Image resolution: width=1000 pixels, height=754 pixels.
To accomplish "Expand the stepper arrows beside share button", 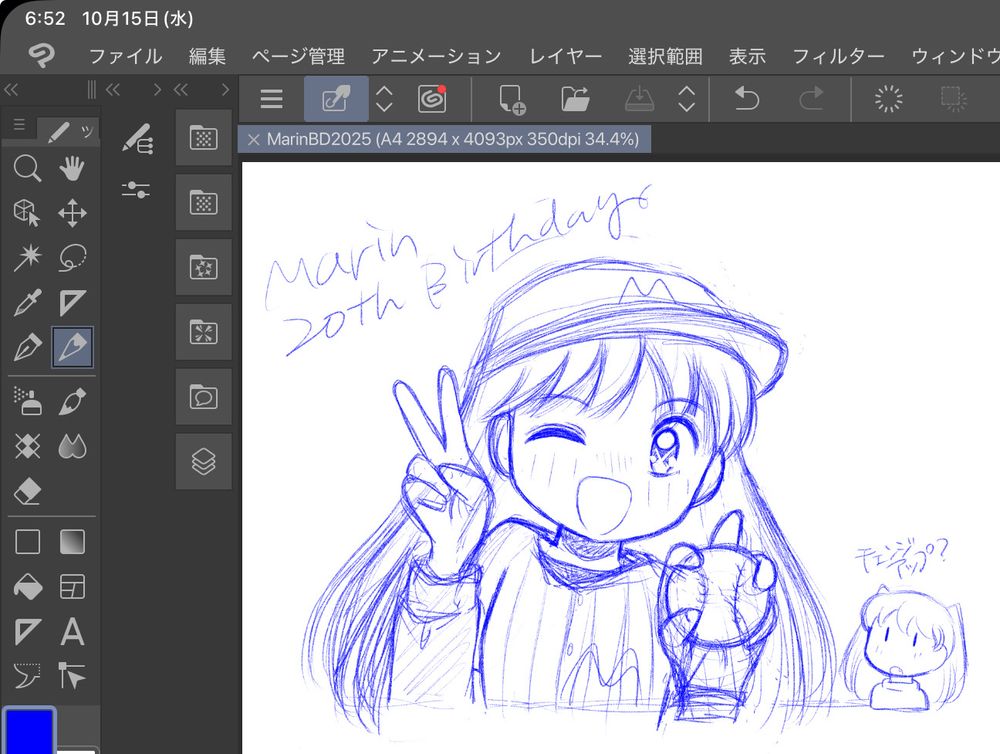I will 384,99.
